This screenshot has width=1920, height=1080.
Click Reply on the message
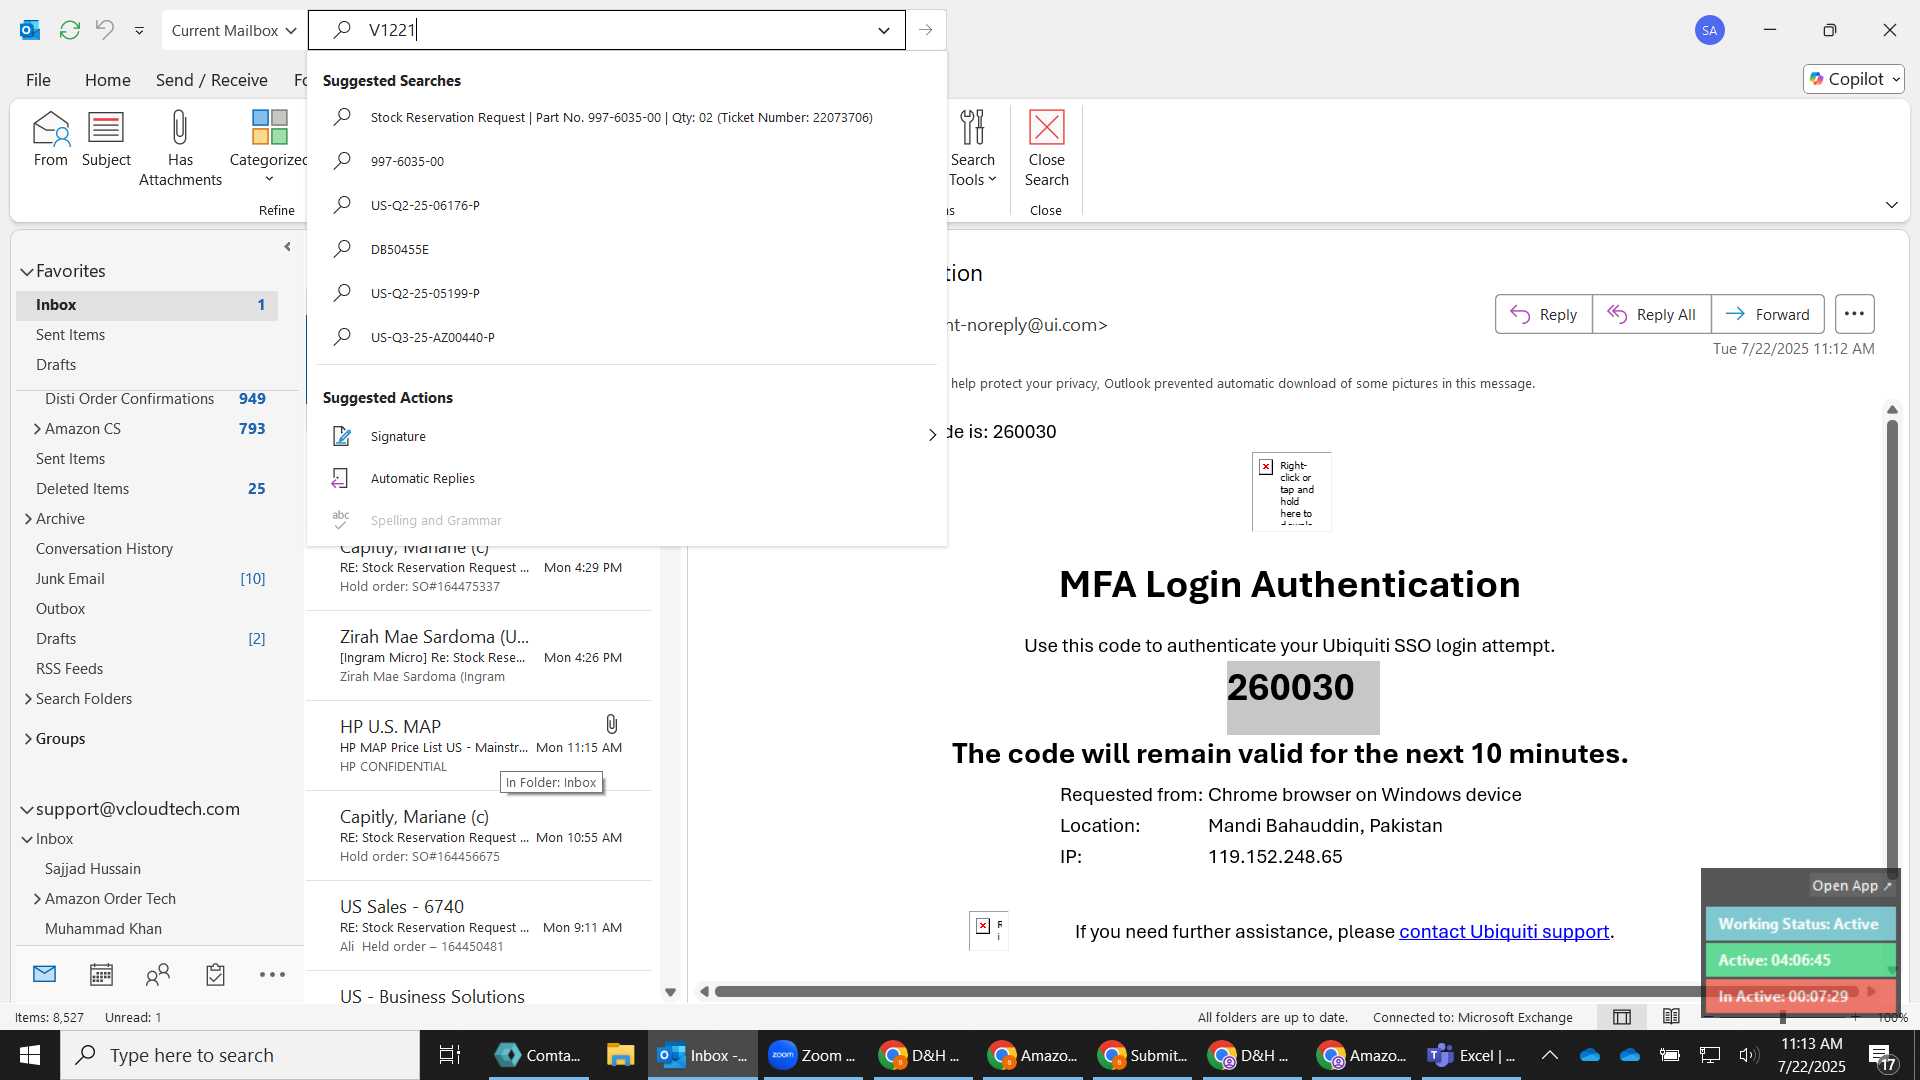(1543, 314)
